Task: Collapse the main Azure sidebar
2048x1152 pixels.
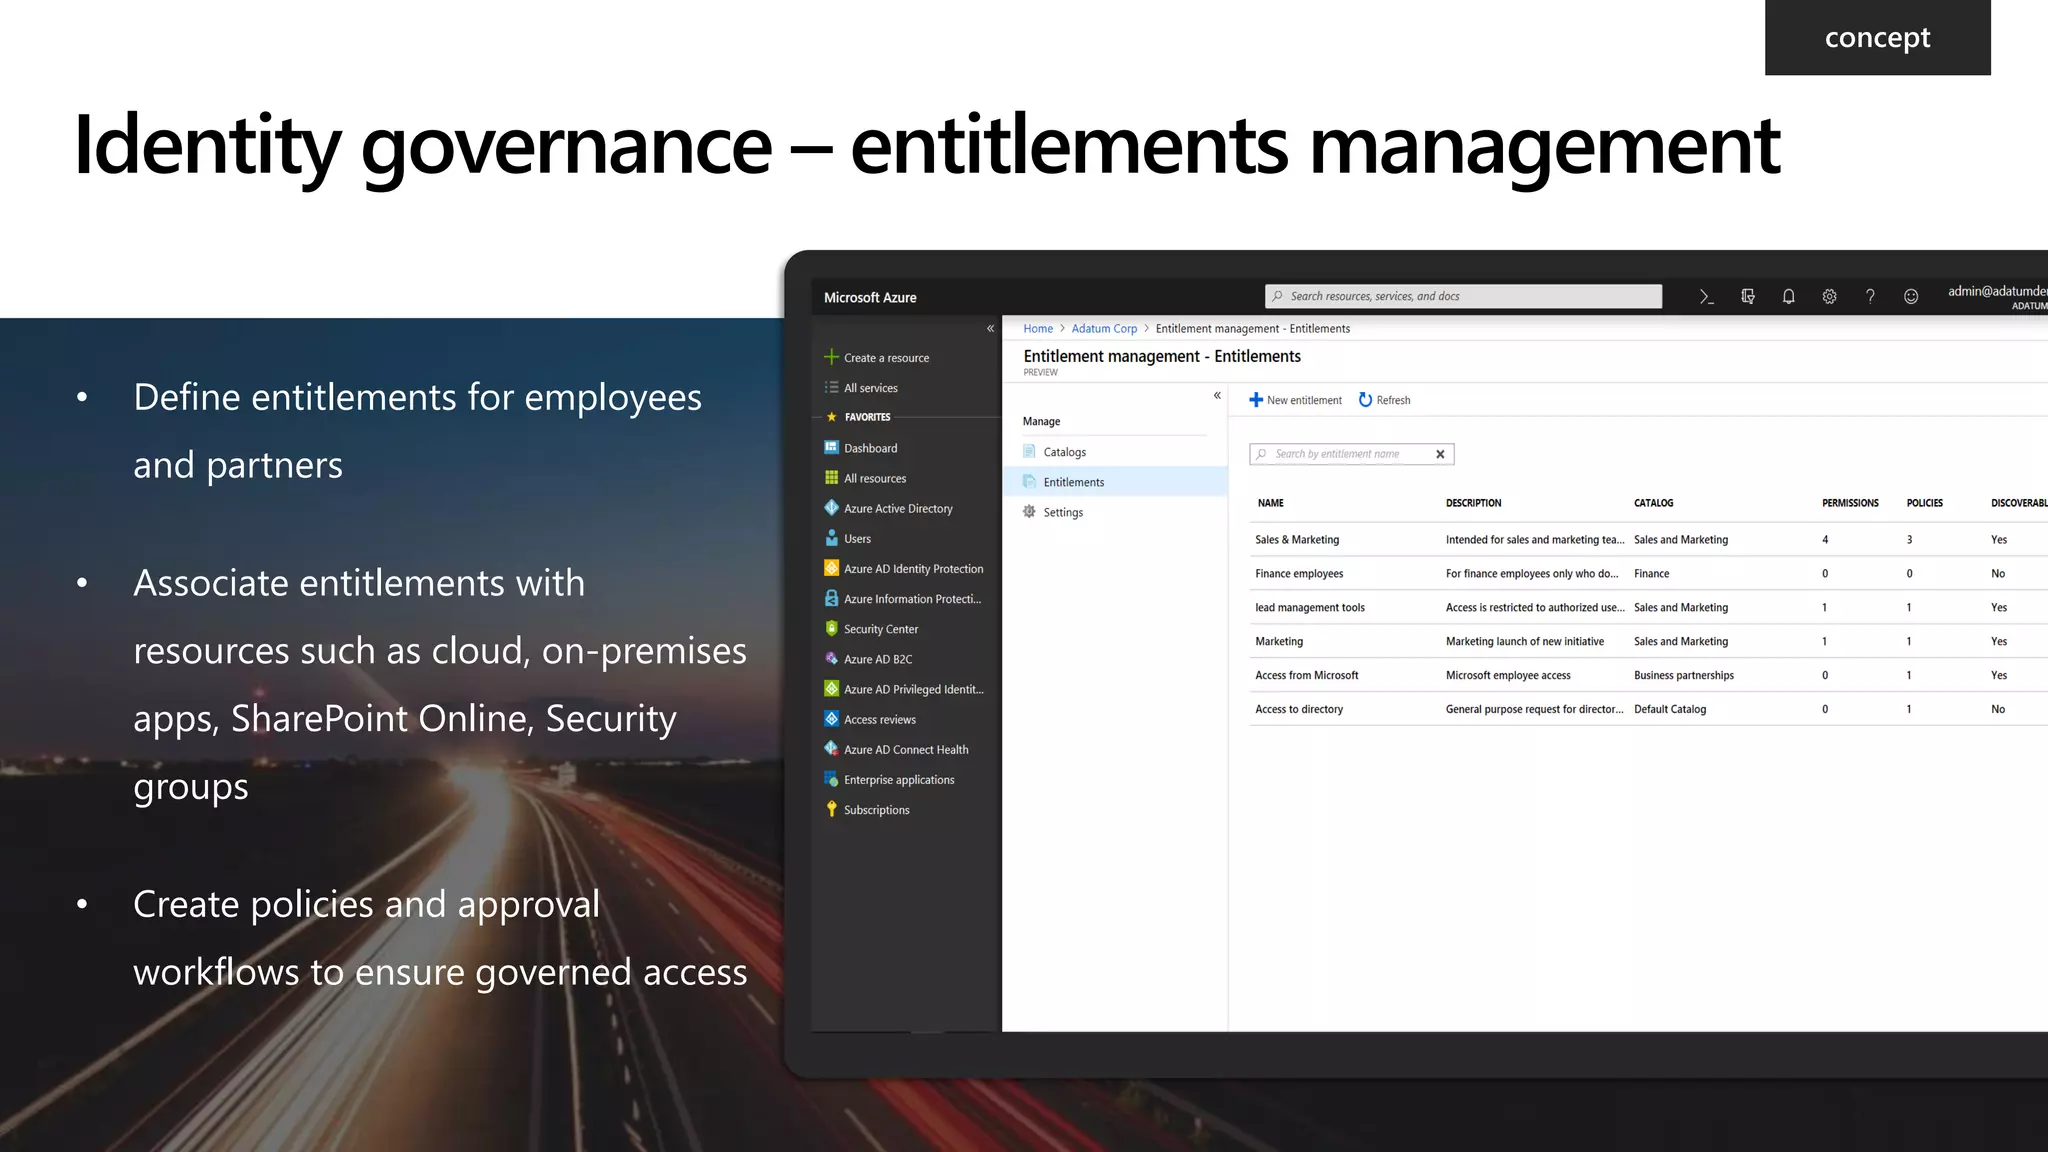Action: click(x=990, y=328)
